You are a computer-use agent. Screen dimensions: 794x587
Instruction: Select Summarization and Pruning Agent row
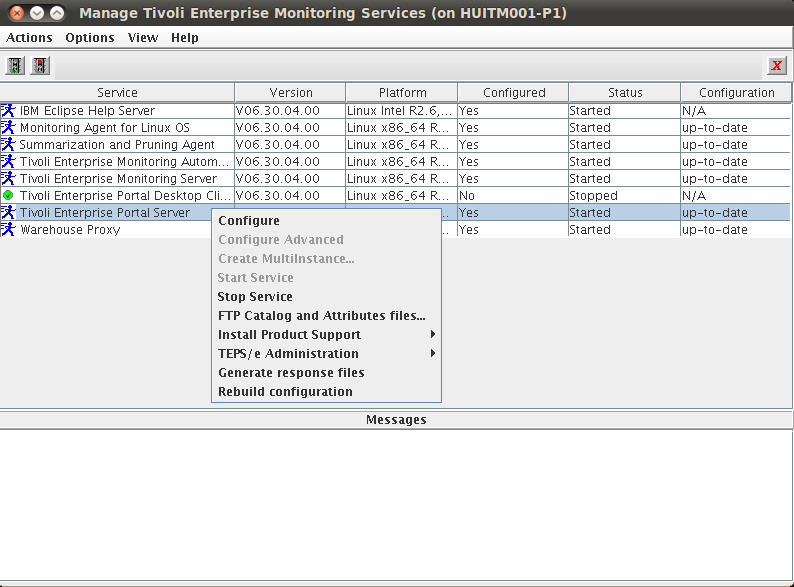pyautogui.click(x=395, y=144)
